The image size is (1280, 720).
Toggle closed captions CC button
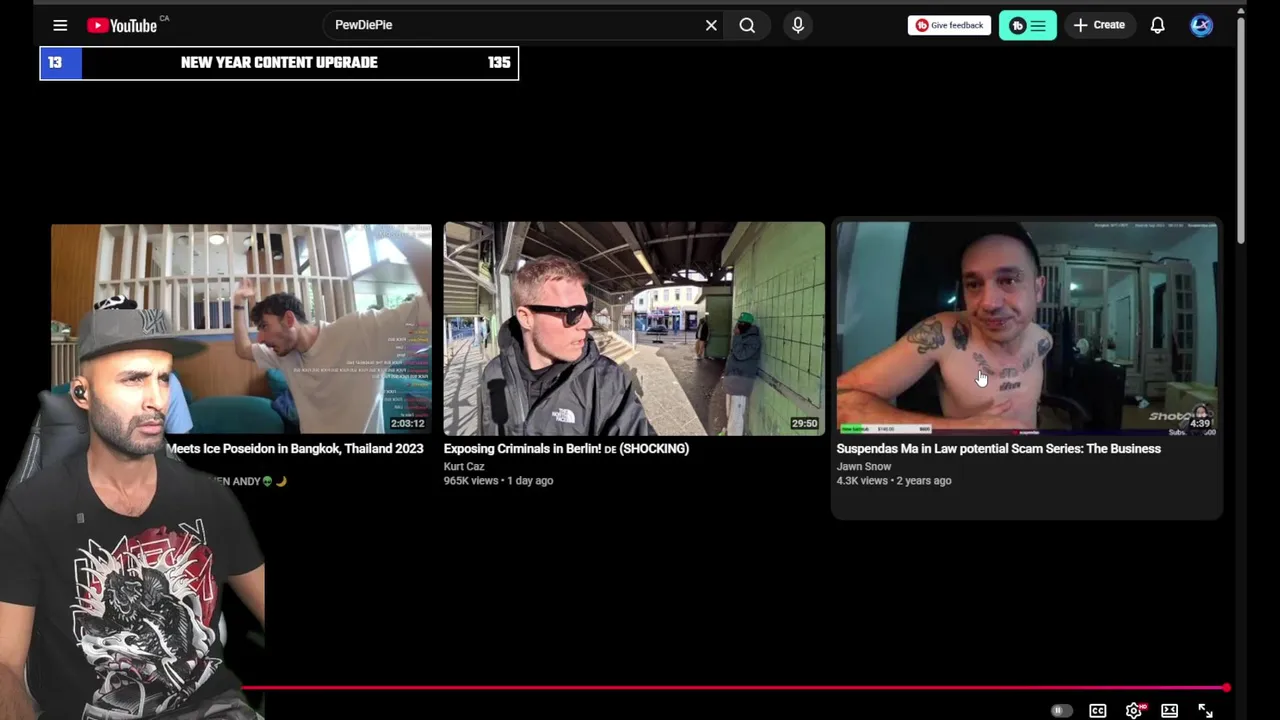click(x=1098, y=711)
